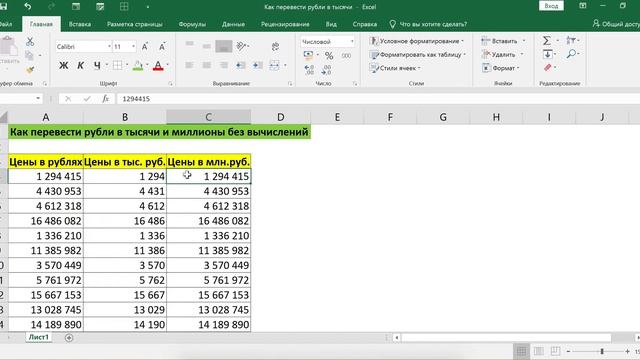
Task: Open Стили ячеек menu
Action: click(x=395, y=68)
